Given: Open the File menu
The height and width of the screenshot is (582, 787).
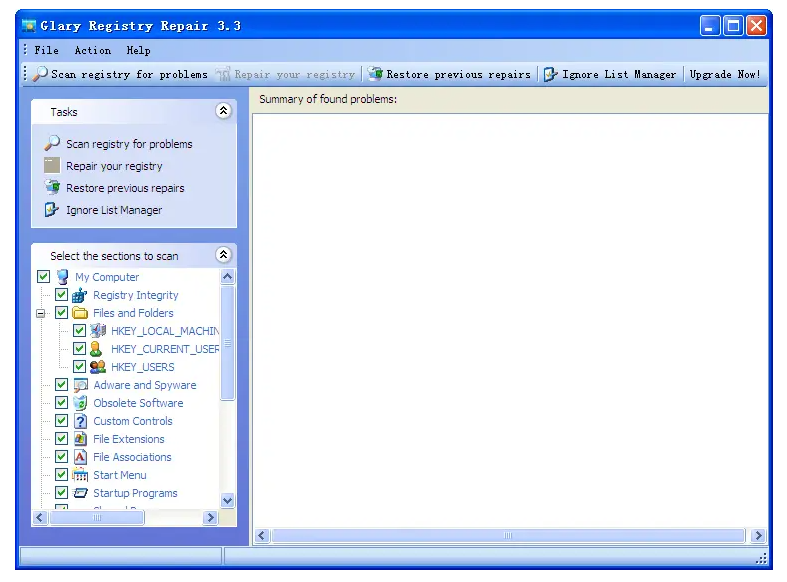Looking at the screenshot, I should point(47,51).
